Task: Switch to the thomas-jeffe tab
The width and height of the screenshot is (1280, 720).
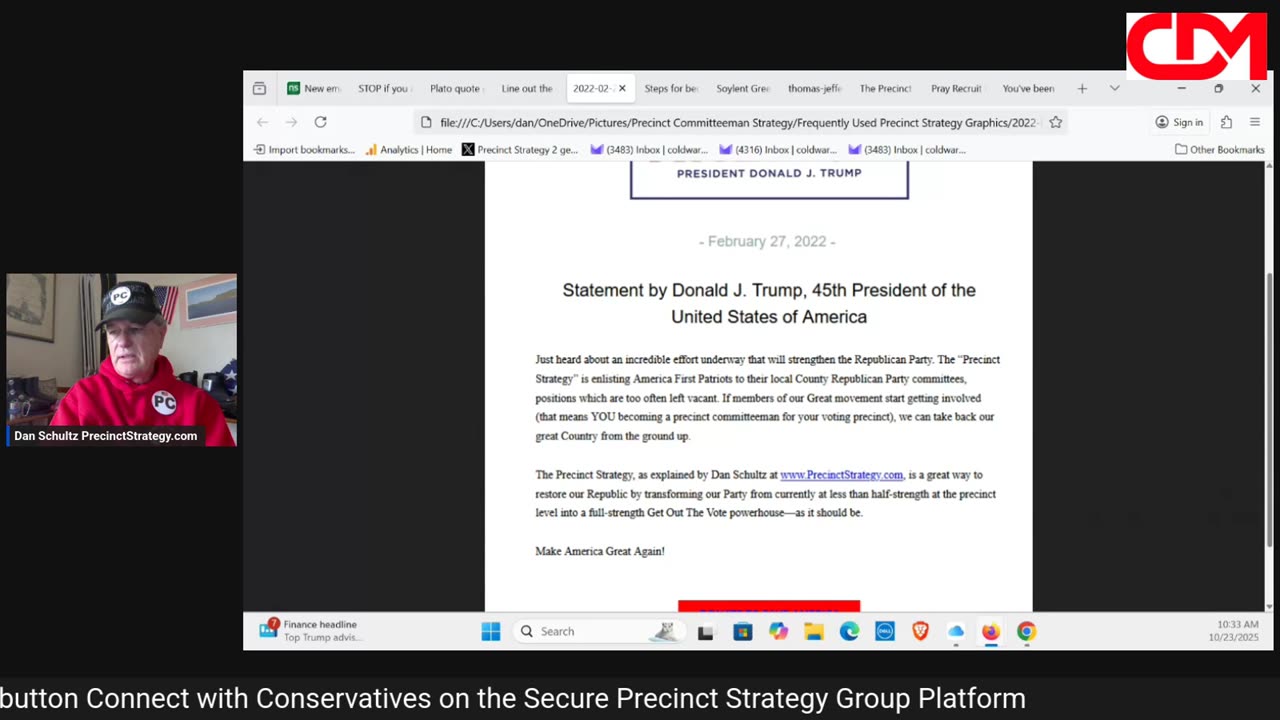Action: pos(814,88)
